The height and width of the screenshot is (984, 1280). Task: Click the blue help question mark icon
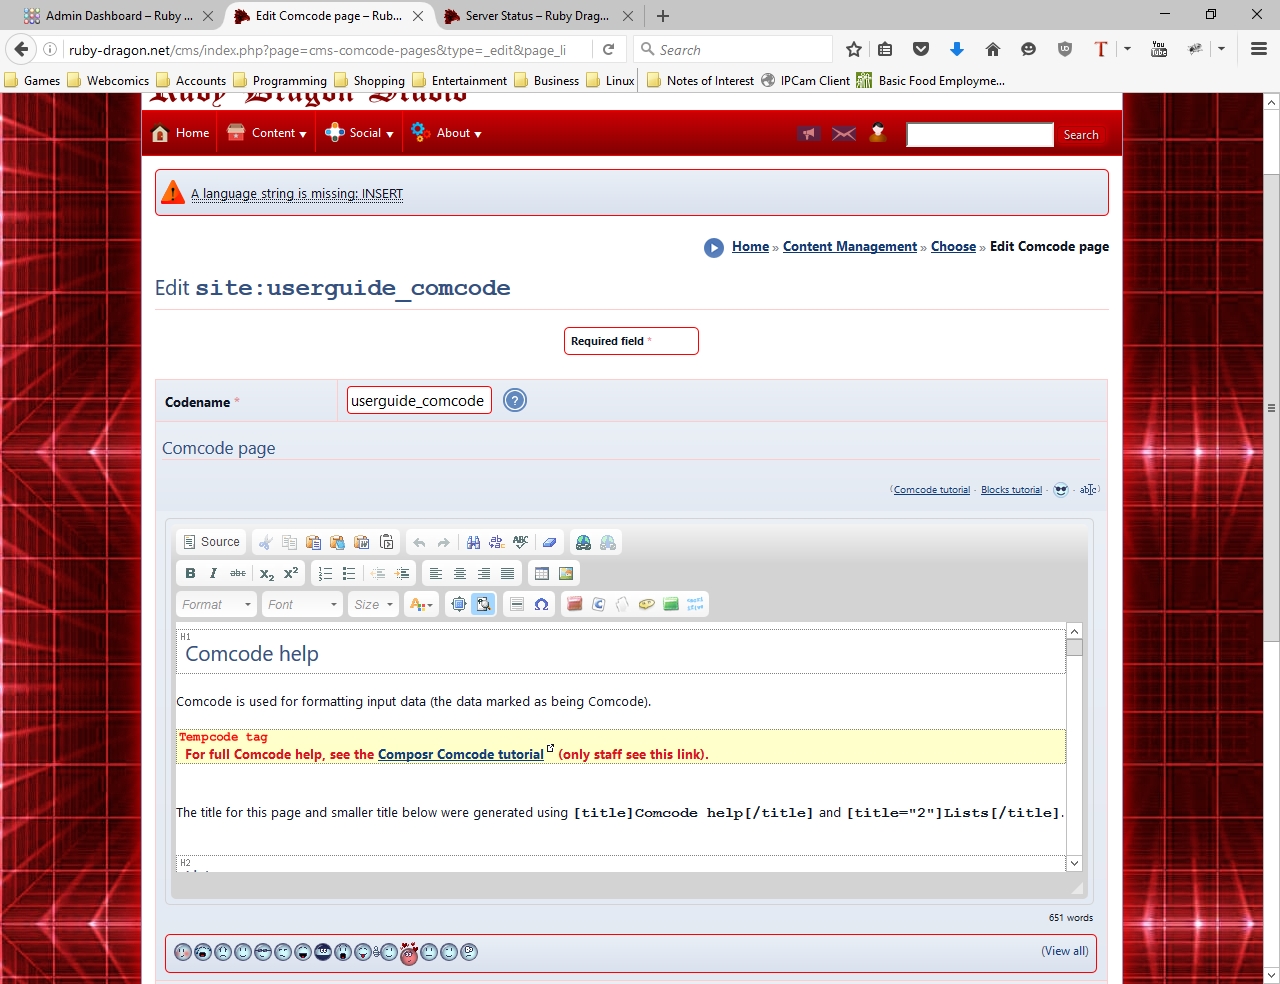click(x=514, y=401)
